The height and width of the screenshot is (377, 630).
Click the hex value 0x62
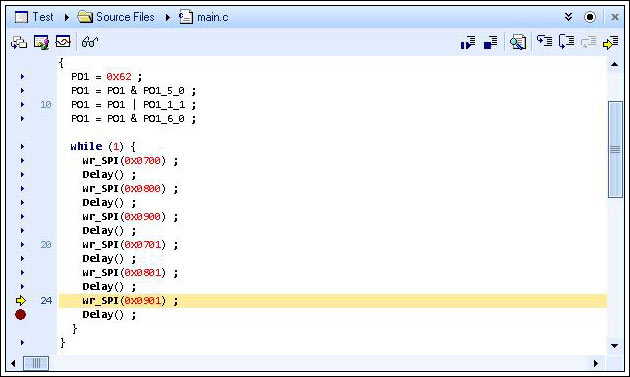[119, 76]
